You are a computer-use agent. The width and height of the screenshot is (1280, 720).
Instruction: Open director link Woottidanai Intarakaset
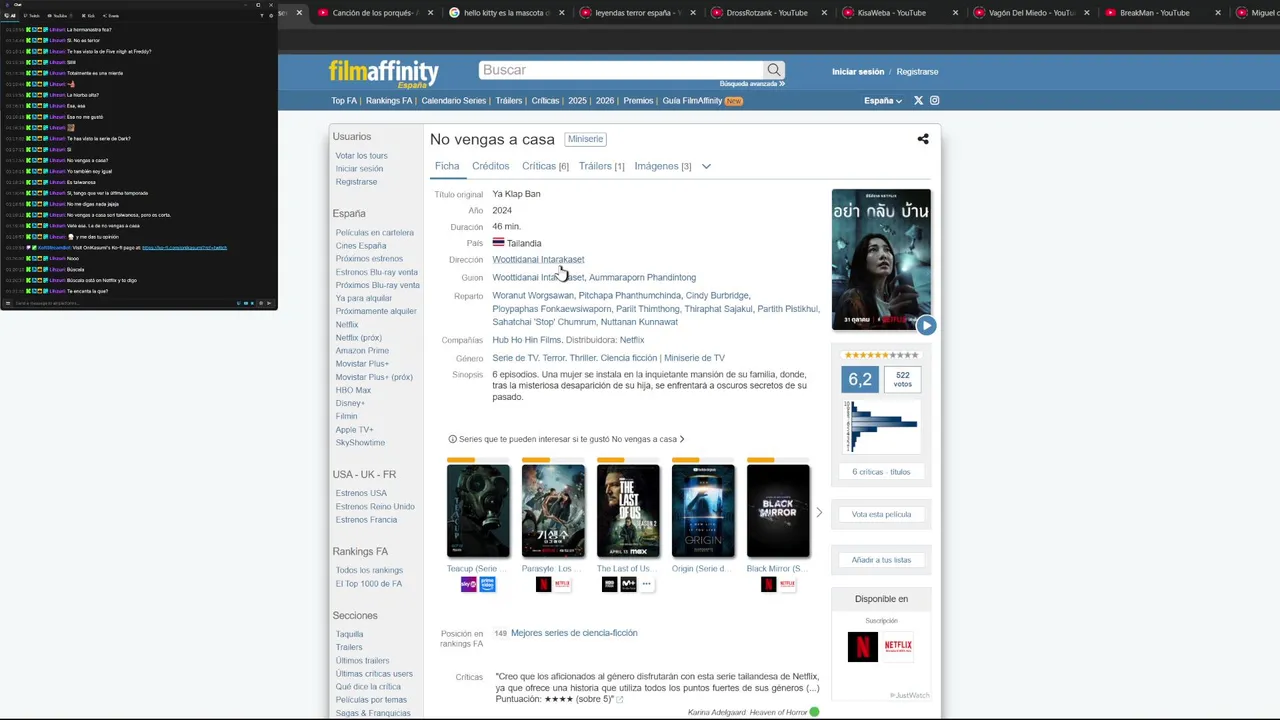[x=538, y=260]
